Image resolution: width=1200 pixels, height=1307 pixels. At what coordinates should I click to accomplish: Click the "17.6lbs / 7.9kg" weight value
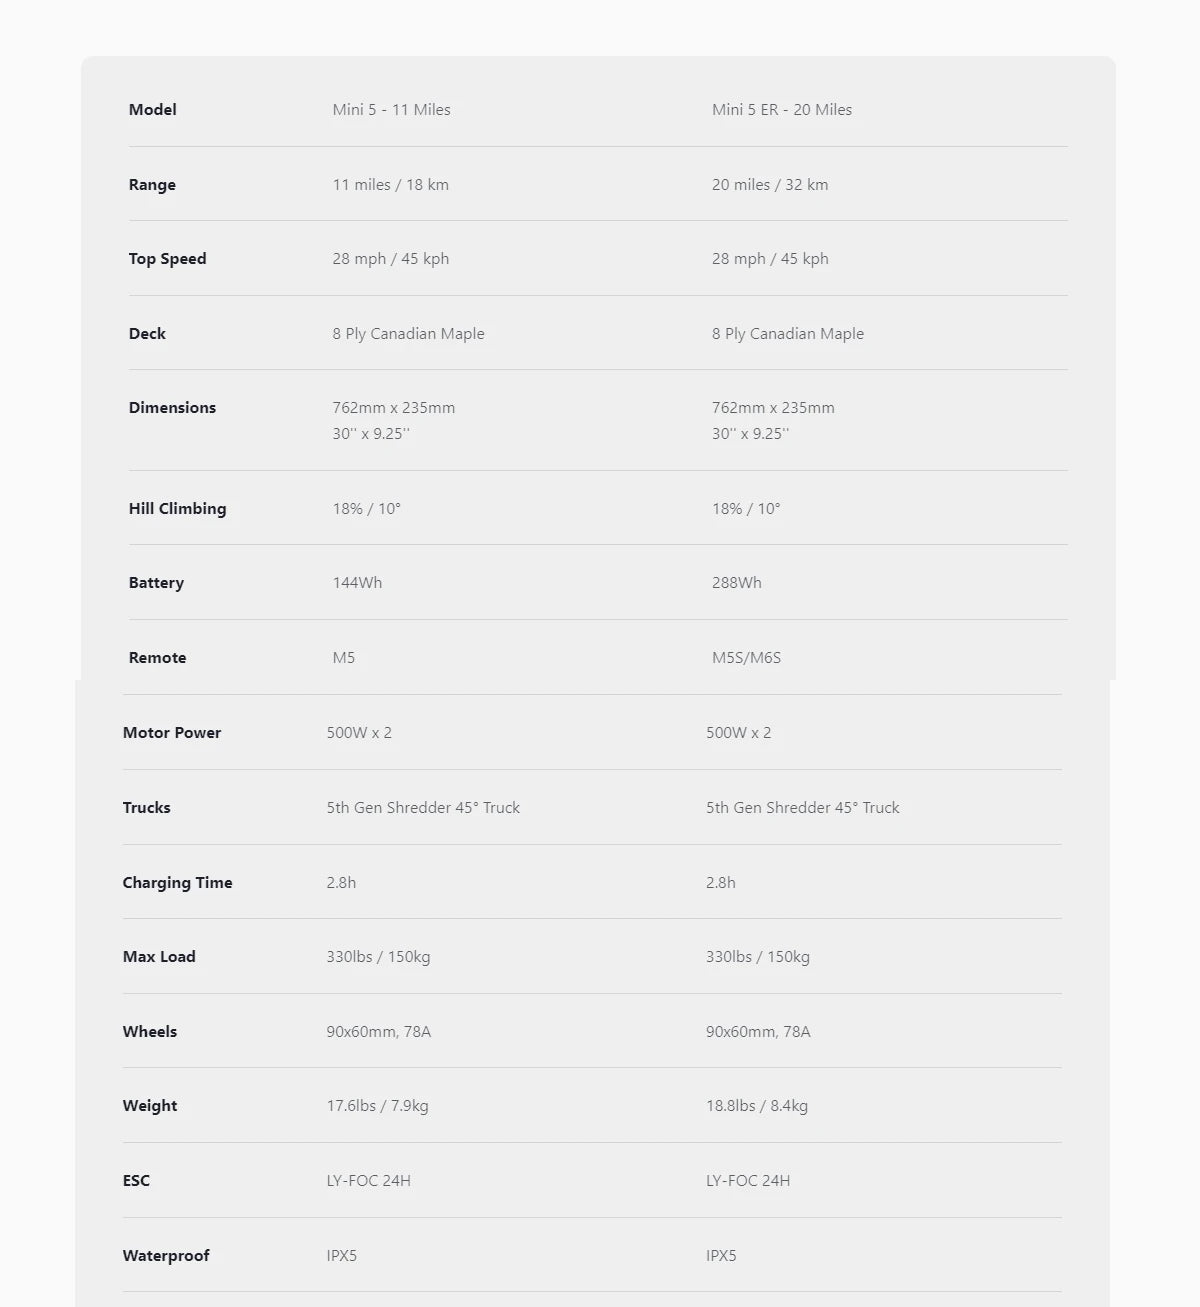coord(377,1106)
